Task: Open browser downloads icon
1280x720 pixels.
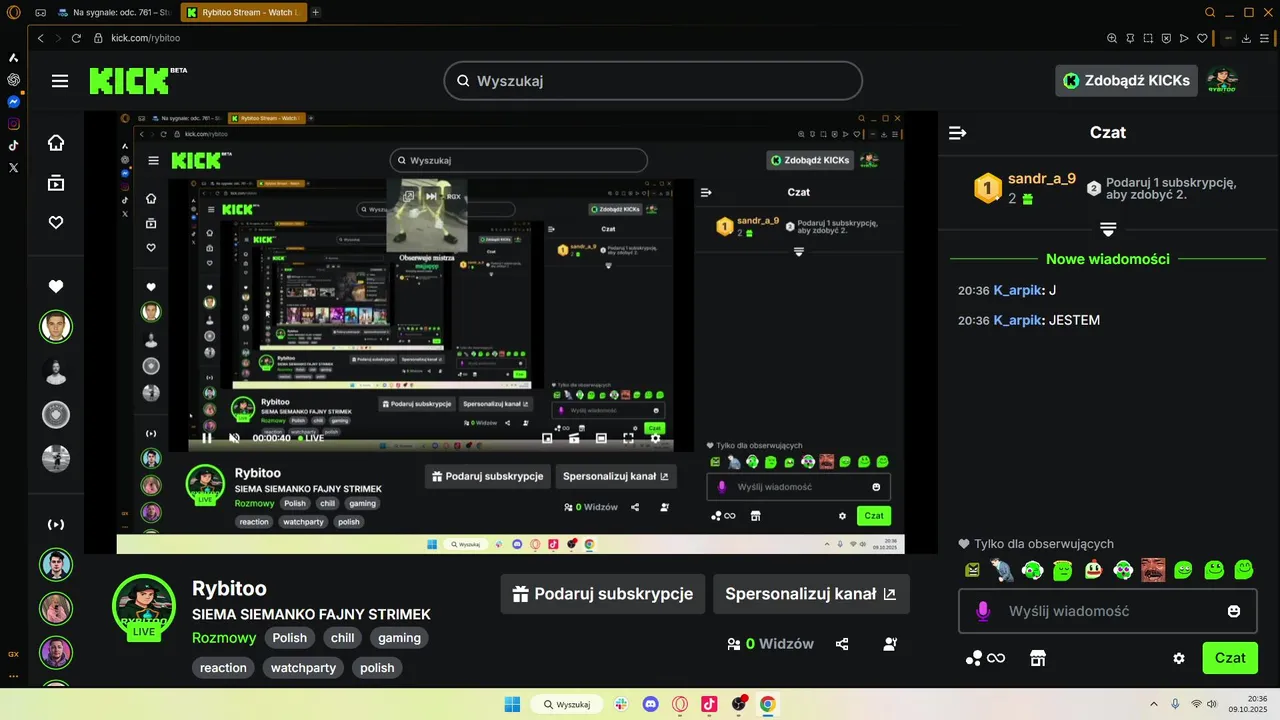Action: pyautogui.click(x=1246, y=38)
